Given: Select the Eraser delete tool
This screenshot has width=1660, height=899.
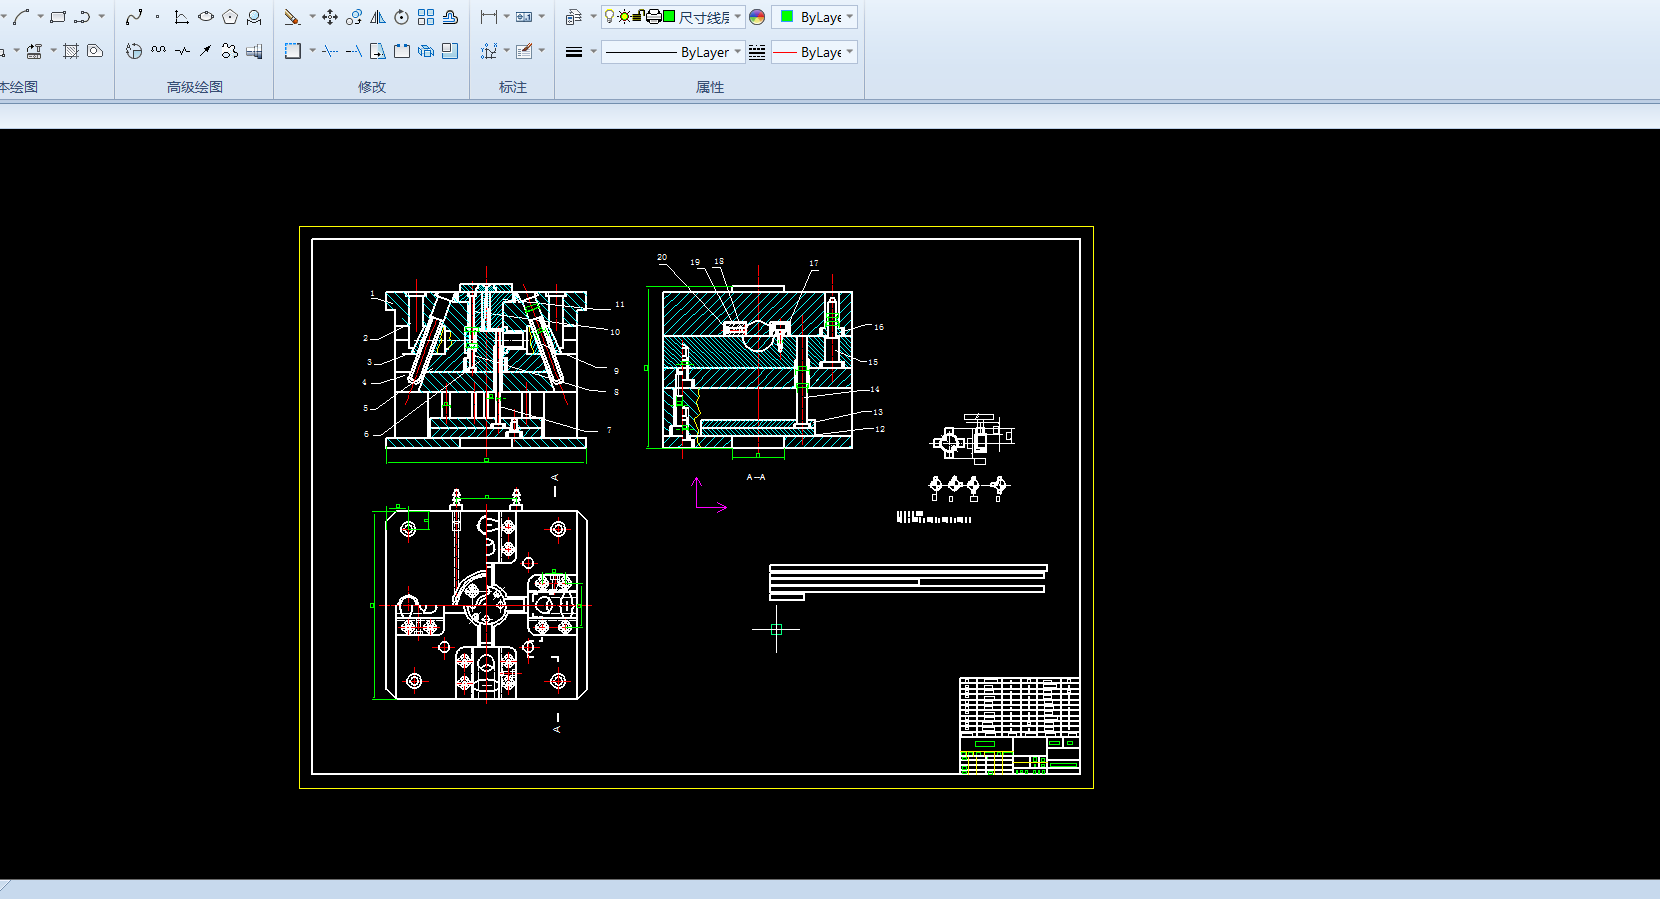Looking at the screenshot, I should (292, 17).
